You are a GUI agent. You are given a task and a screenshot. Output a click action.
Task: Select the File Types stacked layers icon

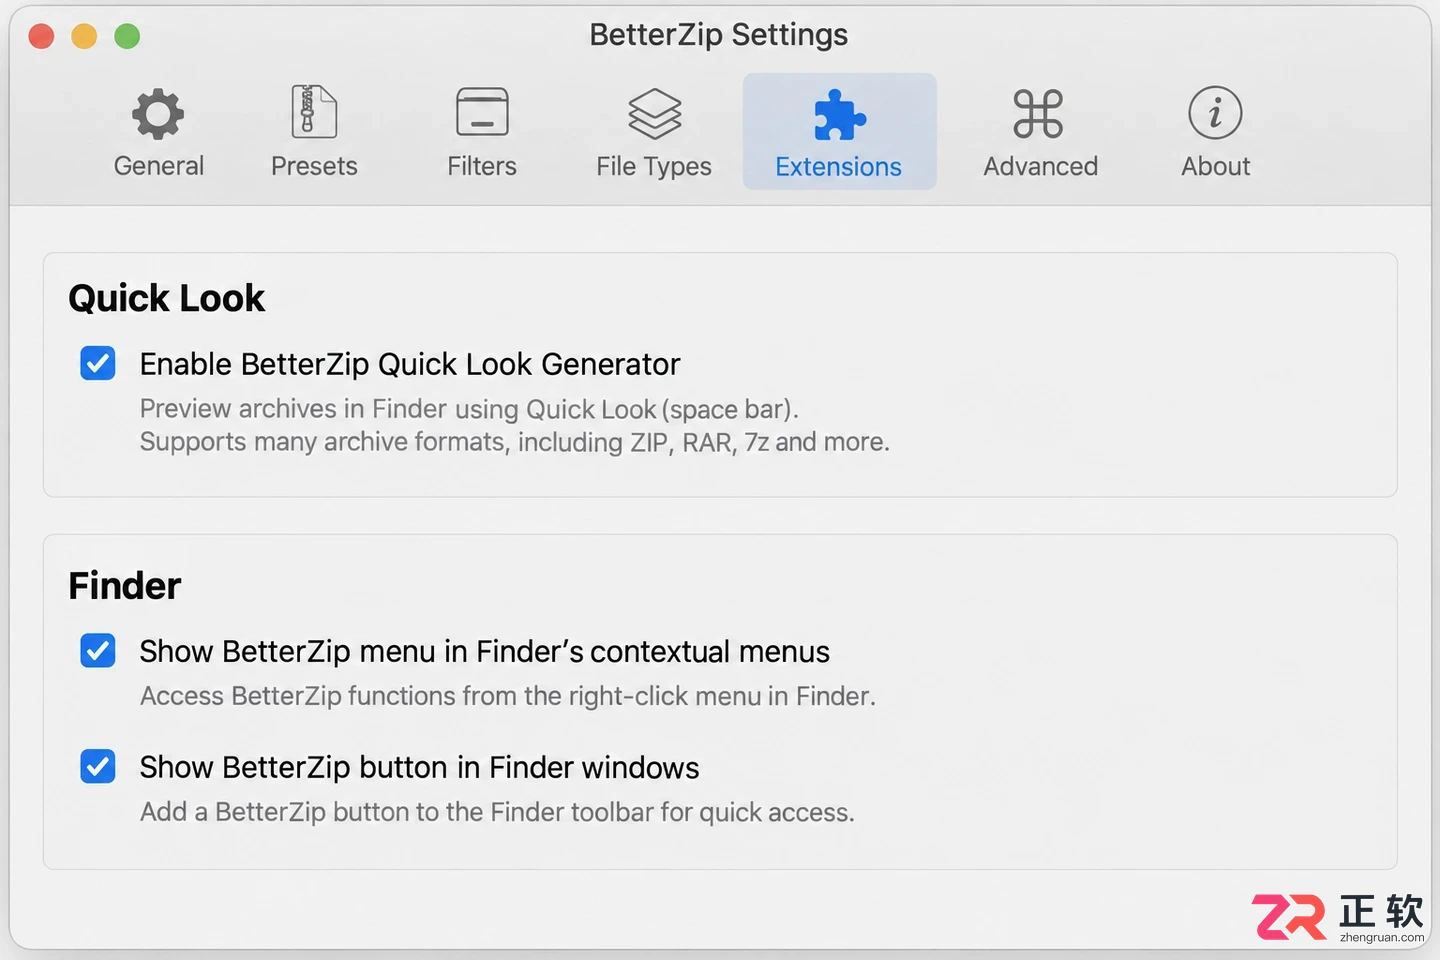654,113
